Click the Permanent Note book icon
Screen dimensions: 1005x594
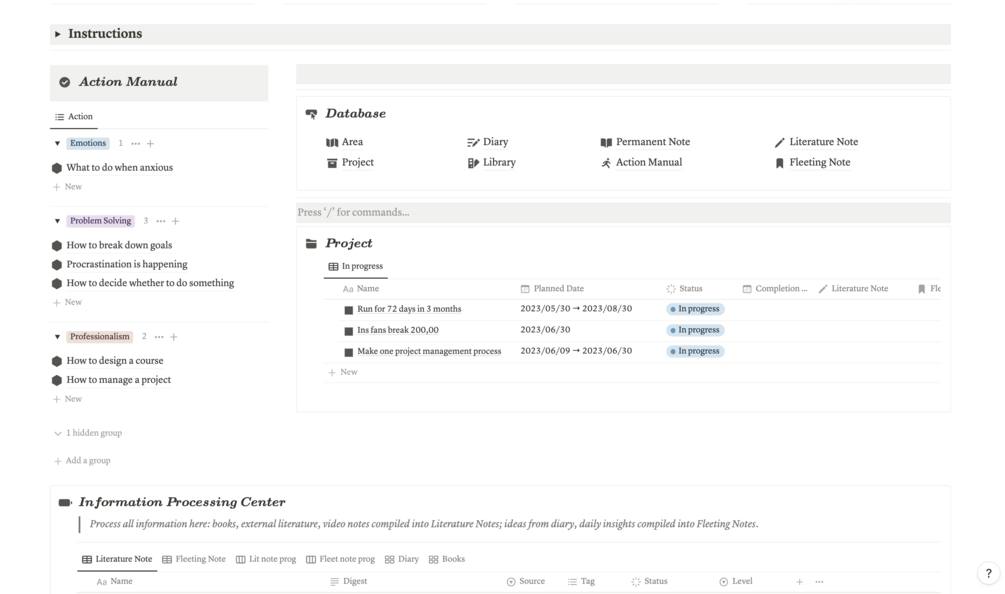[606, 143]
